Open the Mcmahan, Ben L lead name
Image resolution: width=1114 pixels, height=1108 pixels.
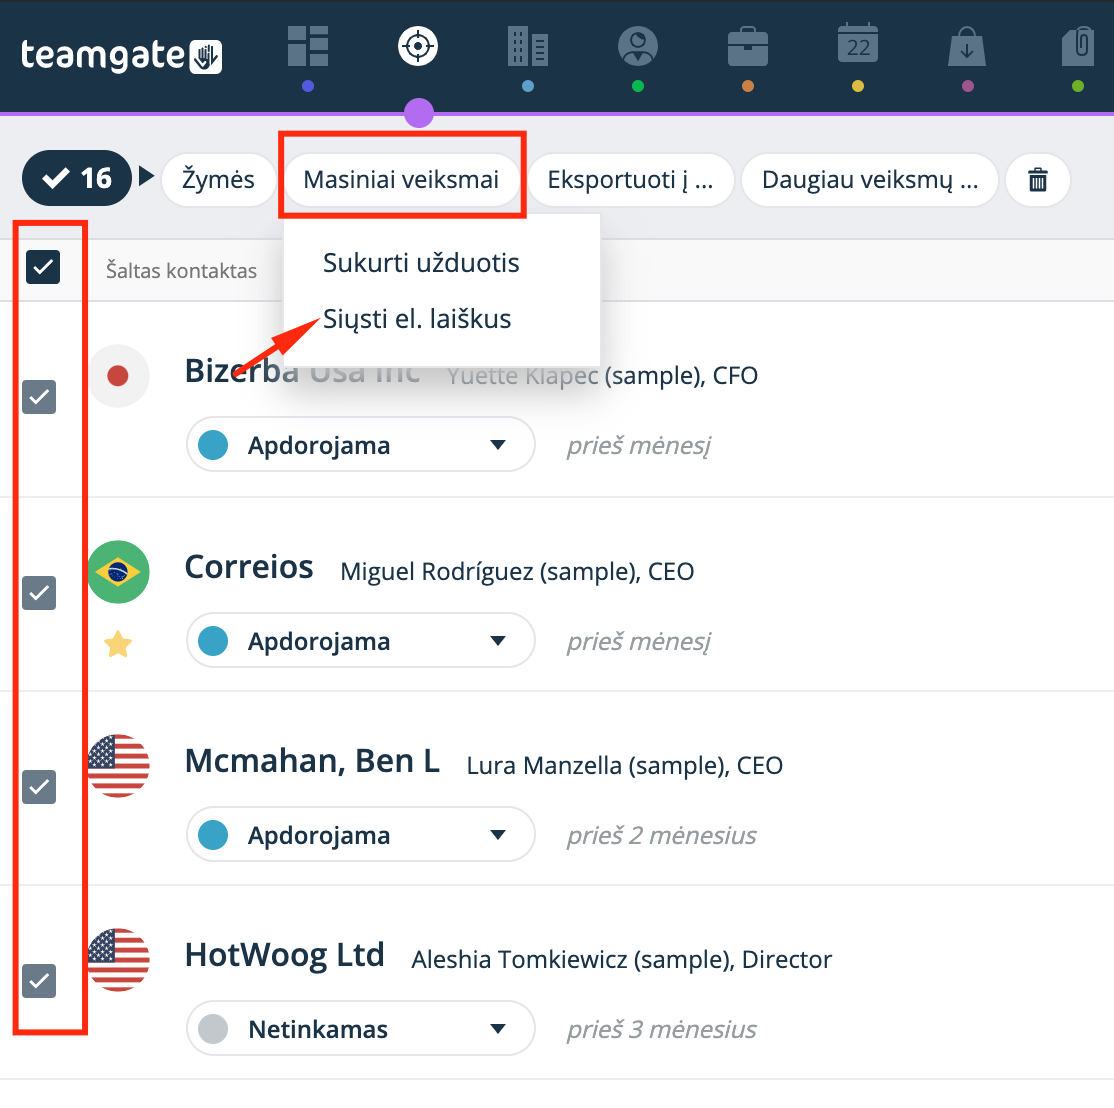click(x=312, y=761)
